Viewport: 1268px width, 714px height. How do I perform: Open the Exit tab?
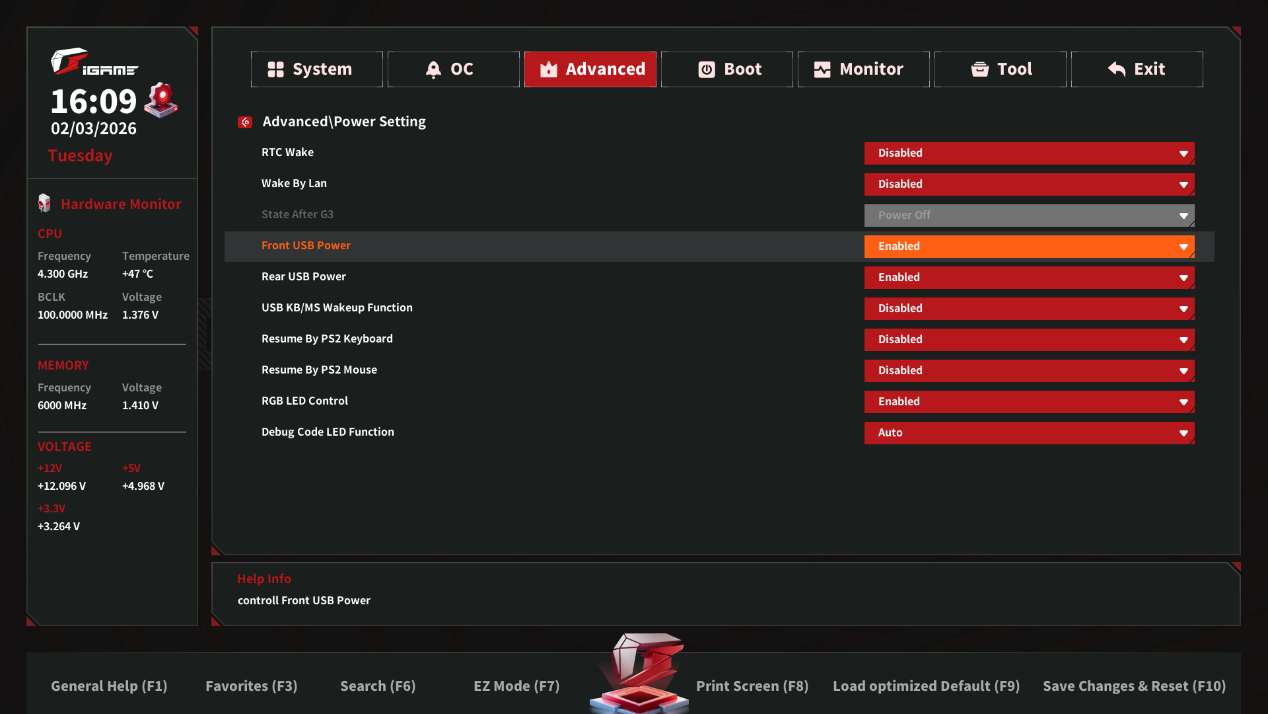1137,69
